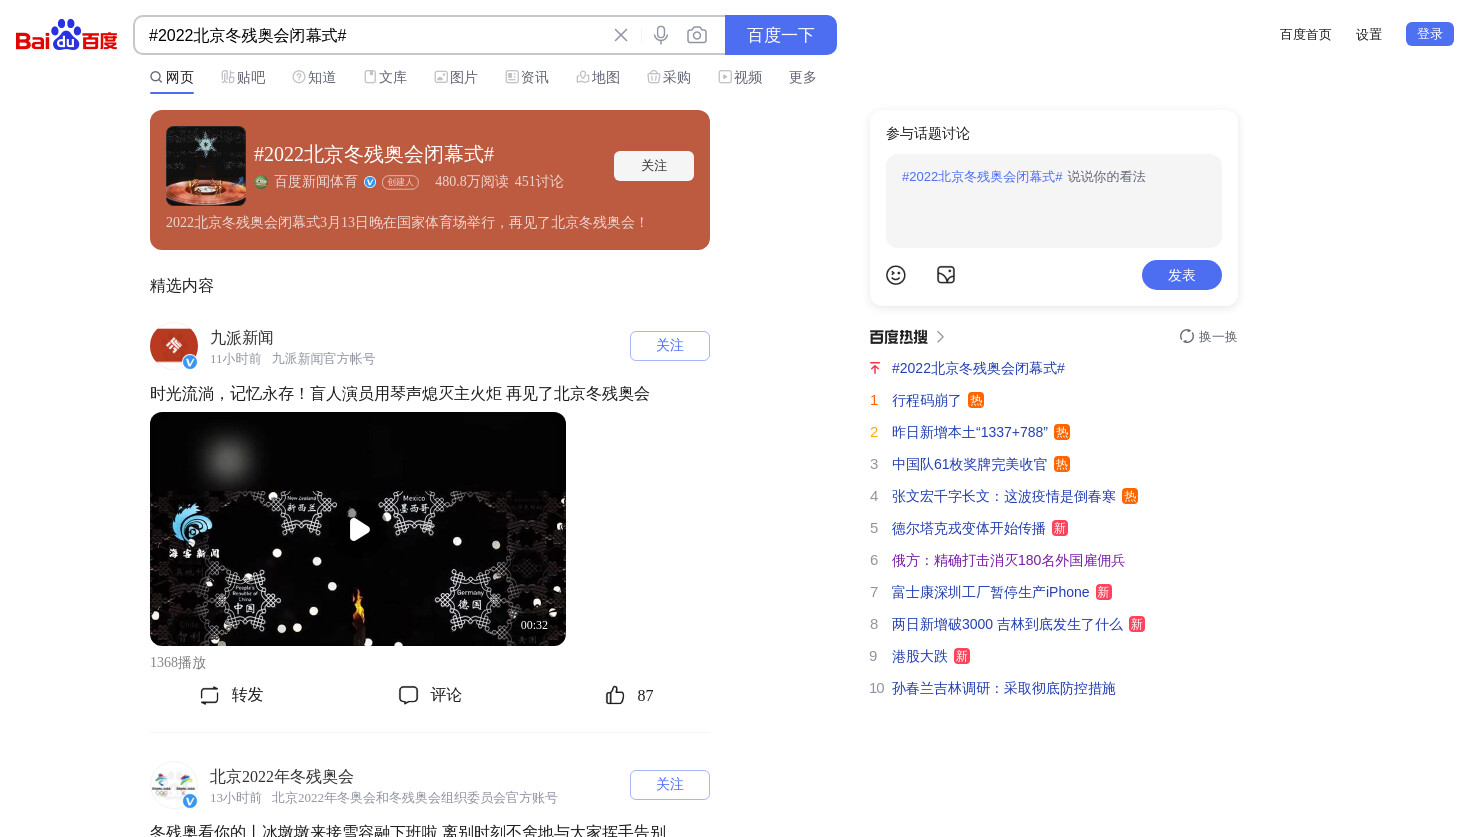Click the 精选内容 section heading
This screenshot has height=837, width=1478.
tap(182, 286)
